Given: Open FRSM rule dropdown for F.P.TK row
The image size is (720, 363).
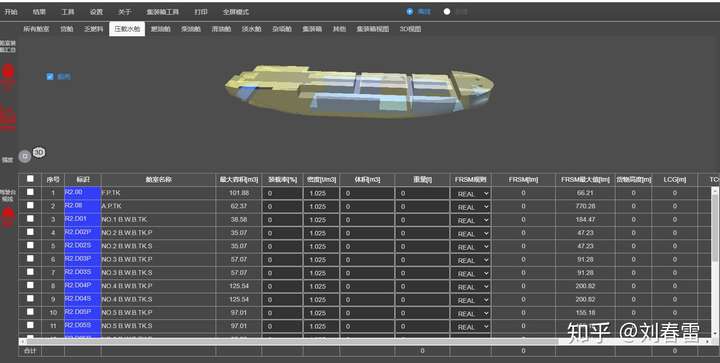Looking at the screenshot, I should point(471,194).
